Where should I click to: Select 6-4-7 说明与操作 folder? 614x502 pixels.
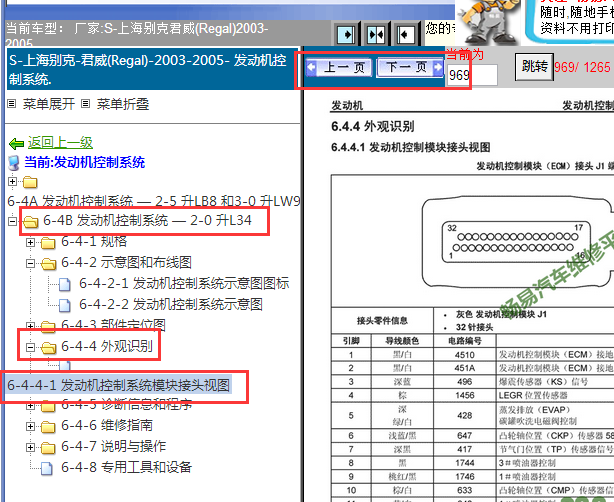[x=114, y=446]
